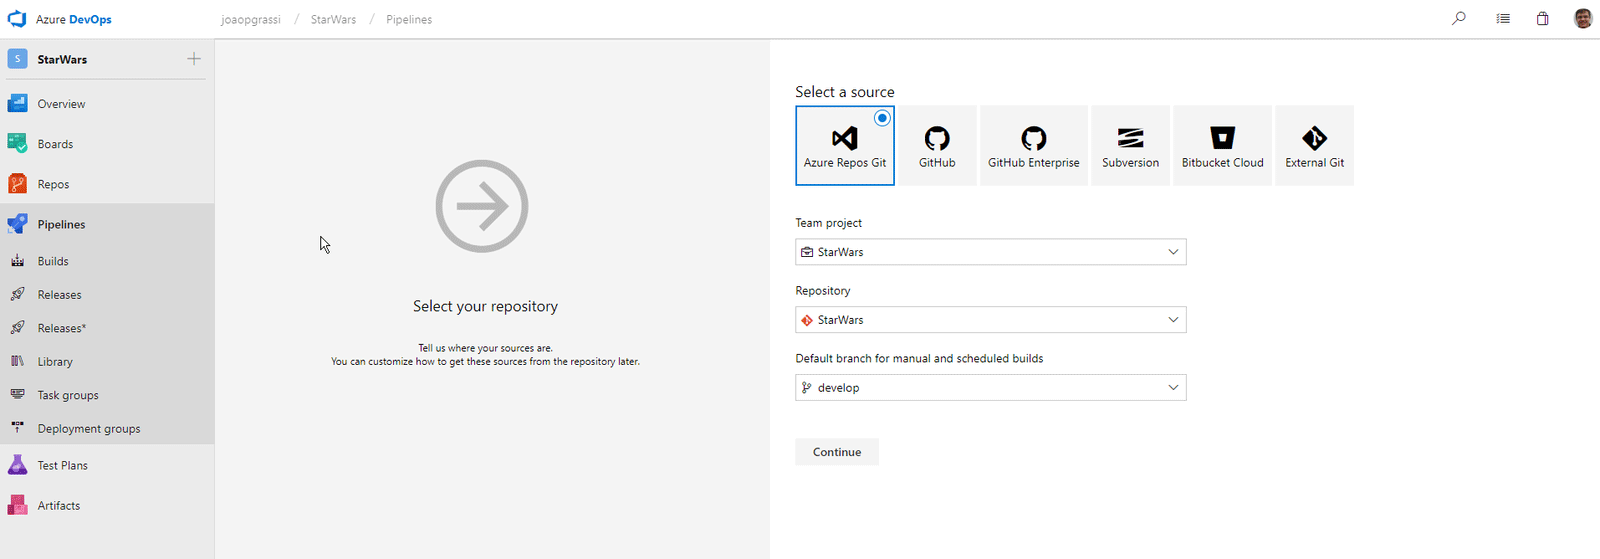Click the Deployment groups icon
Image resolution: width=1600 pixels, height=559 pixels.
(x=17, y=428)
